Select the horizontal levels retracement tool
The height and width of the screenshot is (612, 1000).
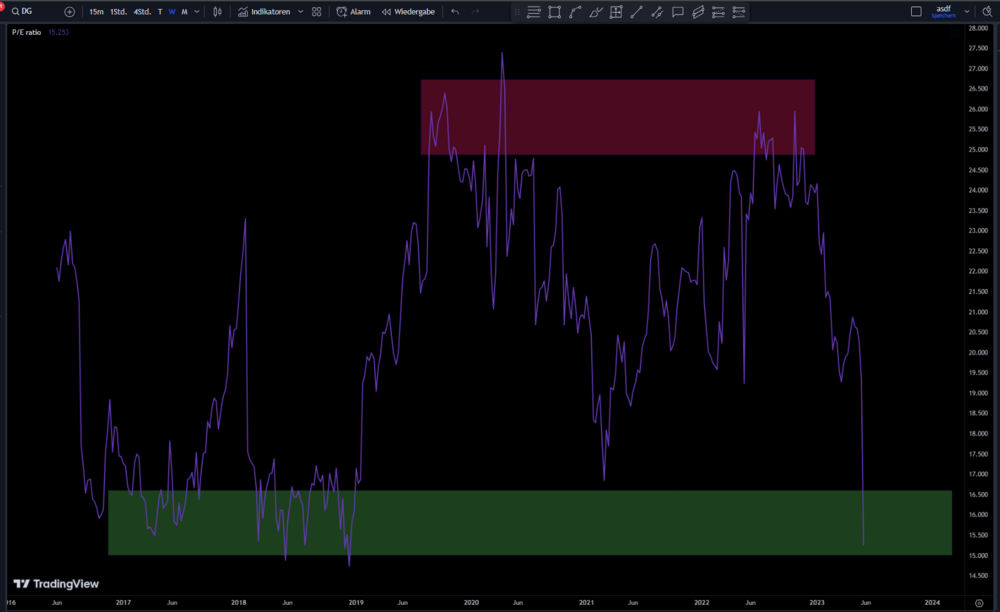click(x=534, y=11)
